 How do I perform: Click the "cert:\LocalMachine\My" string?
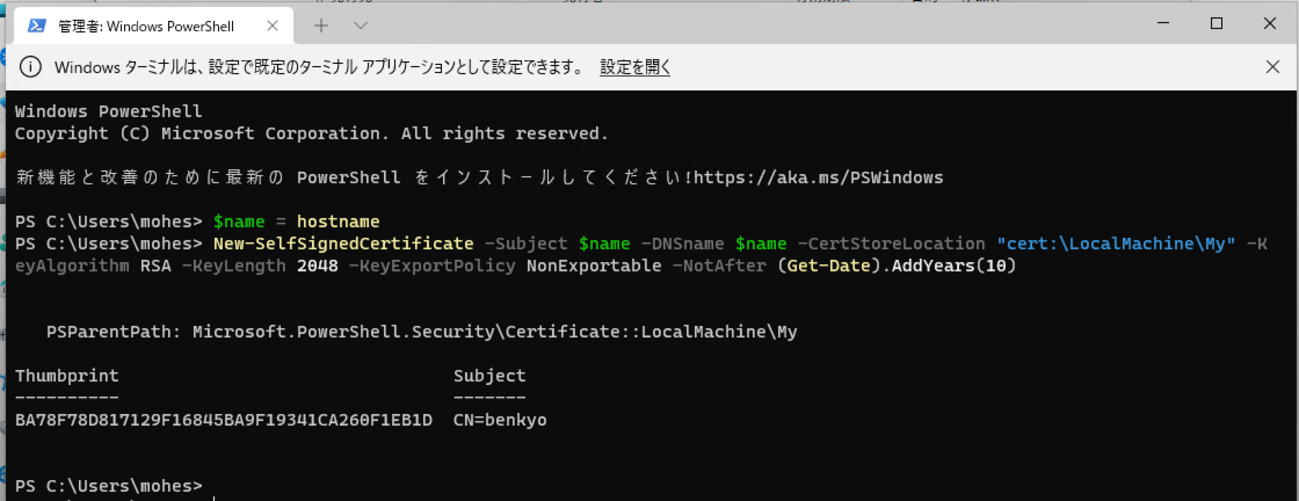pyautogui.click(x=1117, y=243)
